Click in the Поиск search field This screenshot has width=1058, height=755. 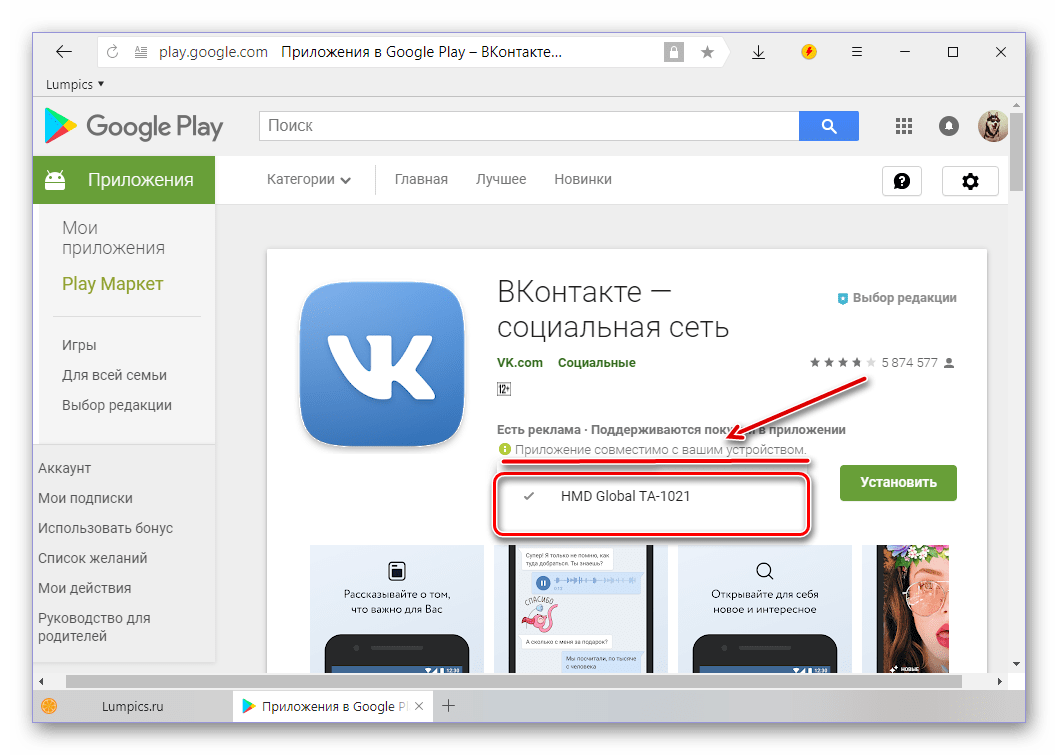[x=529, y=126]
